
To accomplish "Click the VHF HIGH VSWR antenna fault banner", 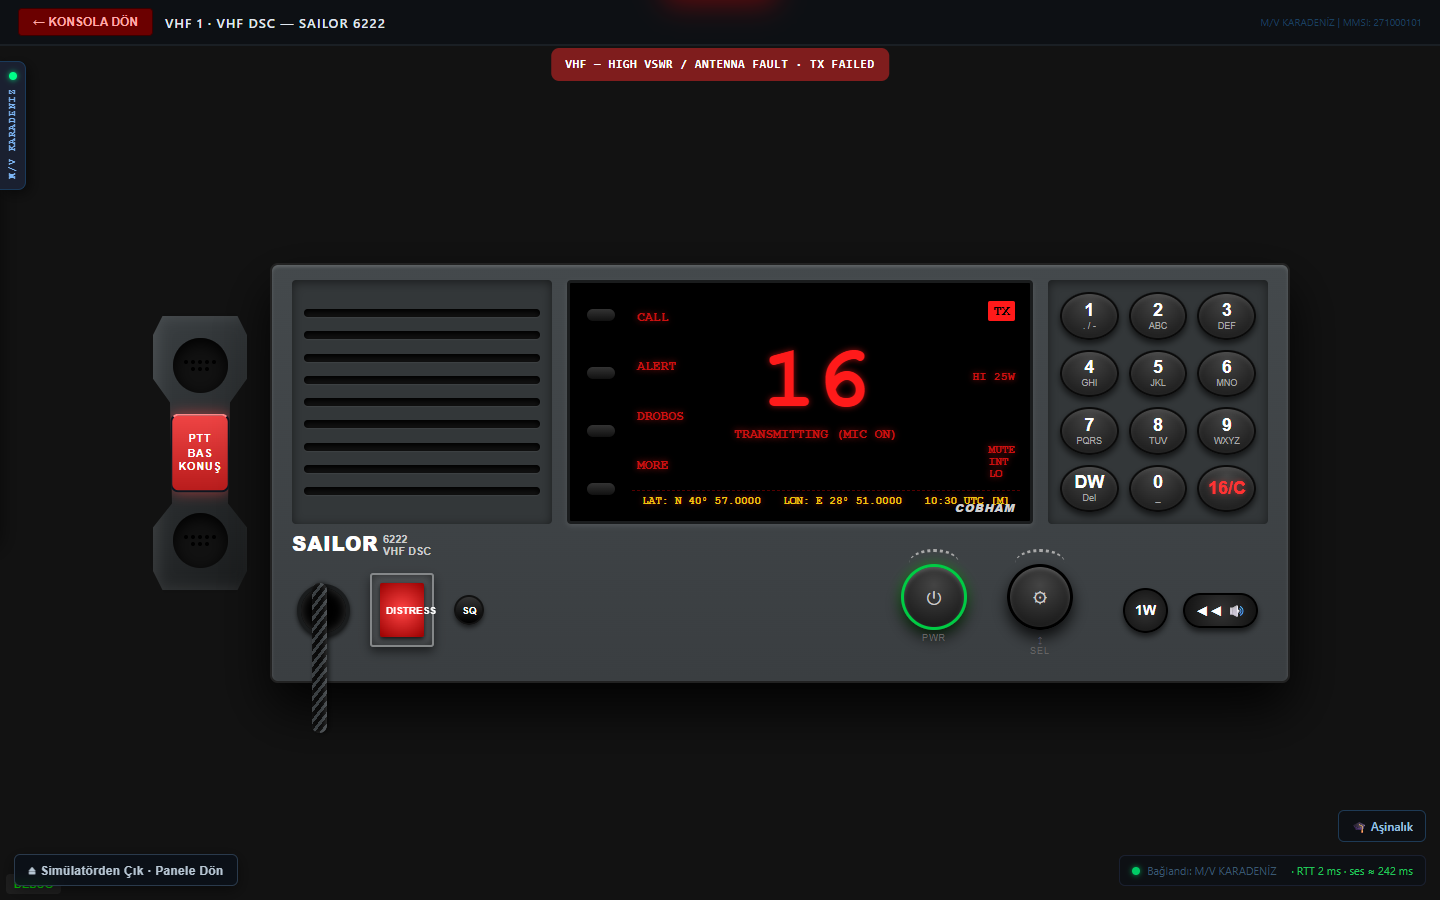I will pyautogui.click(x=720, y=64).
